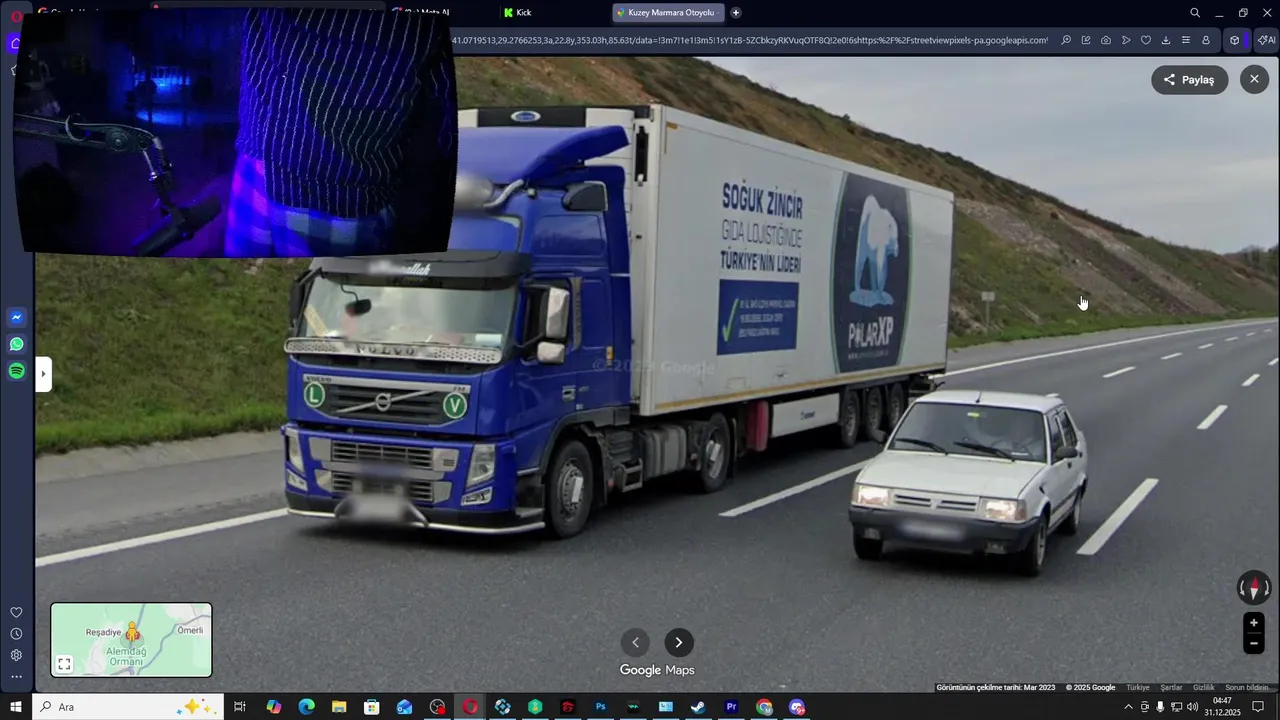Screen dimensions: 1280x720
Task: Open Google Chrome from the taskbar
Action: (764, 707)
